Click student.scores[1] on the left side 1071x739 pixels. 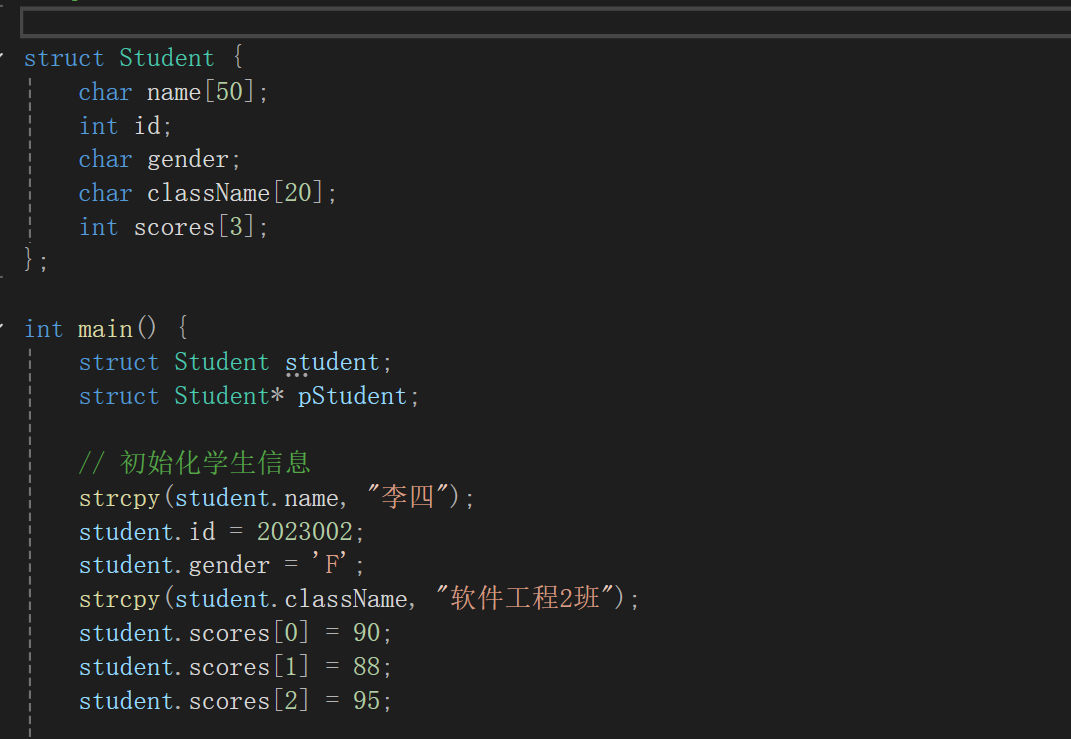[x=194, y=667]
